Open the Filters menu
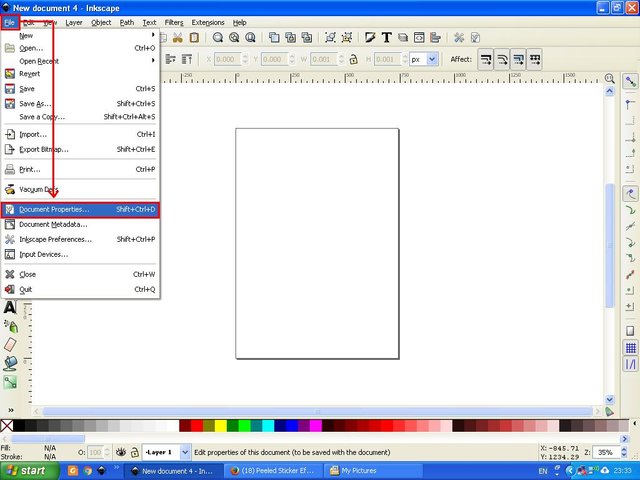Screen dimensions: 640x480 pos(174,22)
